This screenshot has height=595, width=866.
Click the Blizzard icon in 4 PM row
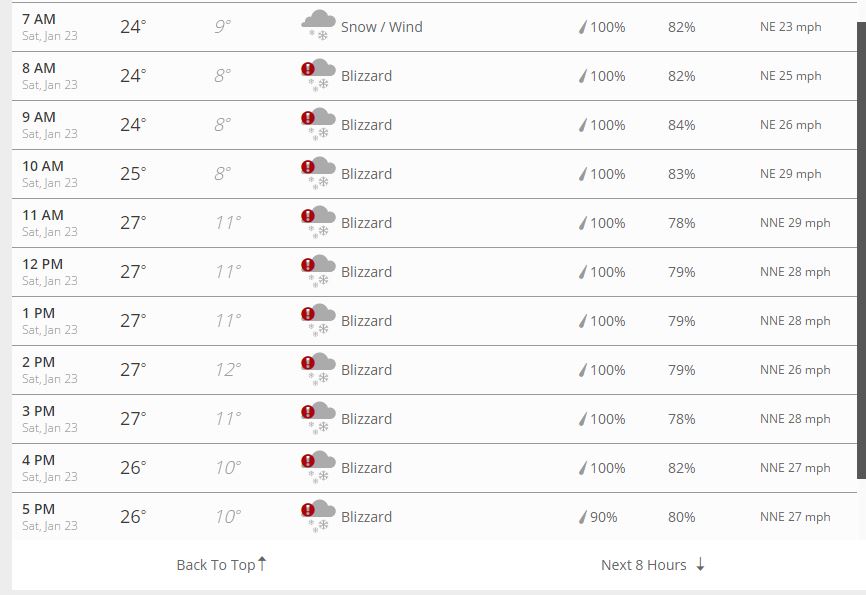[x=318, y=467]
